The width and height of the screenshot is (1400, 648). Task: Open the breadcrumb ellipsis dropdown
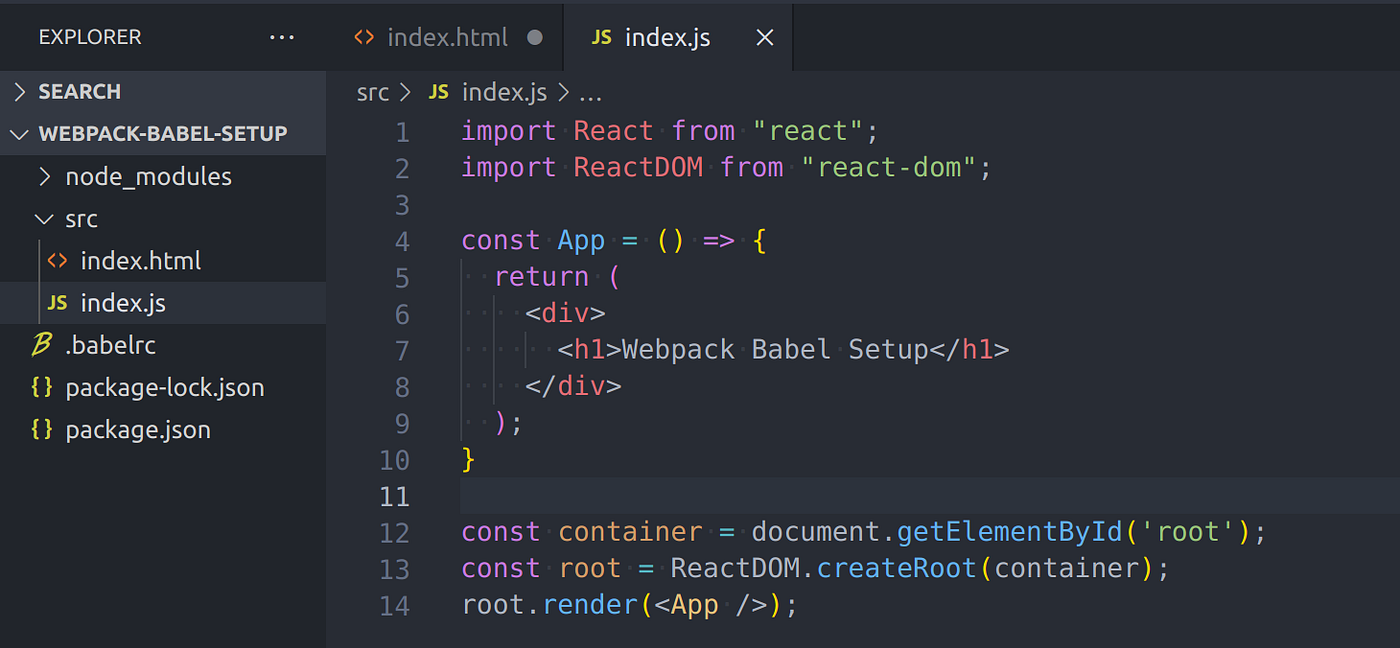pos(590,92)
